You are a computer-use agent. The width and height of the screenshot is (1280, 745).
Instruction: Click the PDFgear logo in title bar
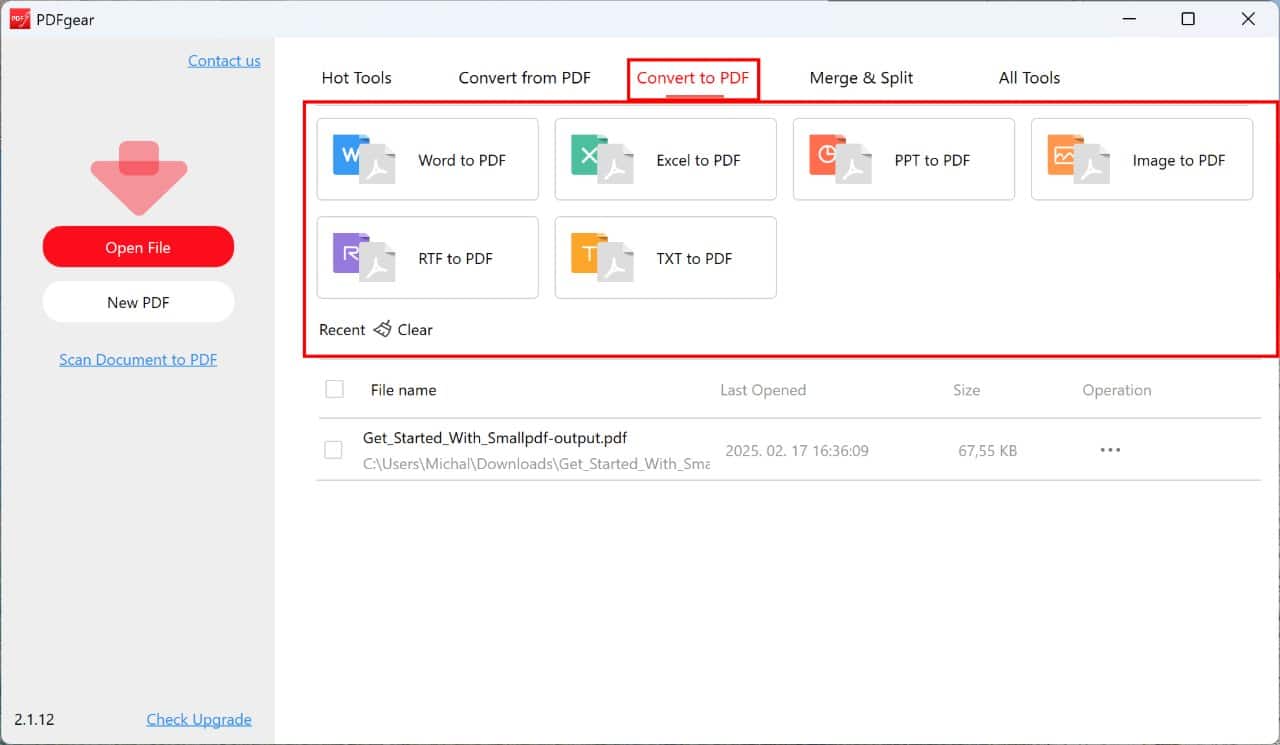pos(19,19)
